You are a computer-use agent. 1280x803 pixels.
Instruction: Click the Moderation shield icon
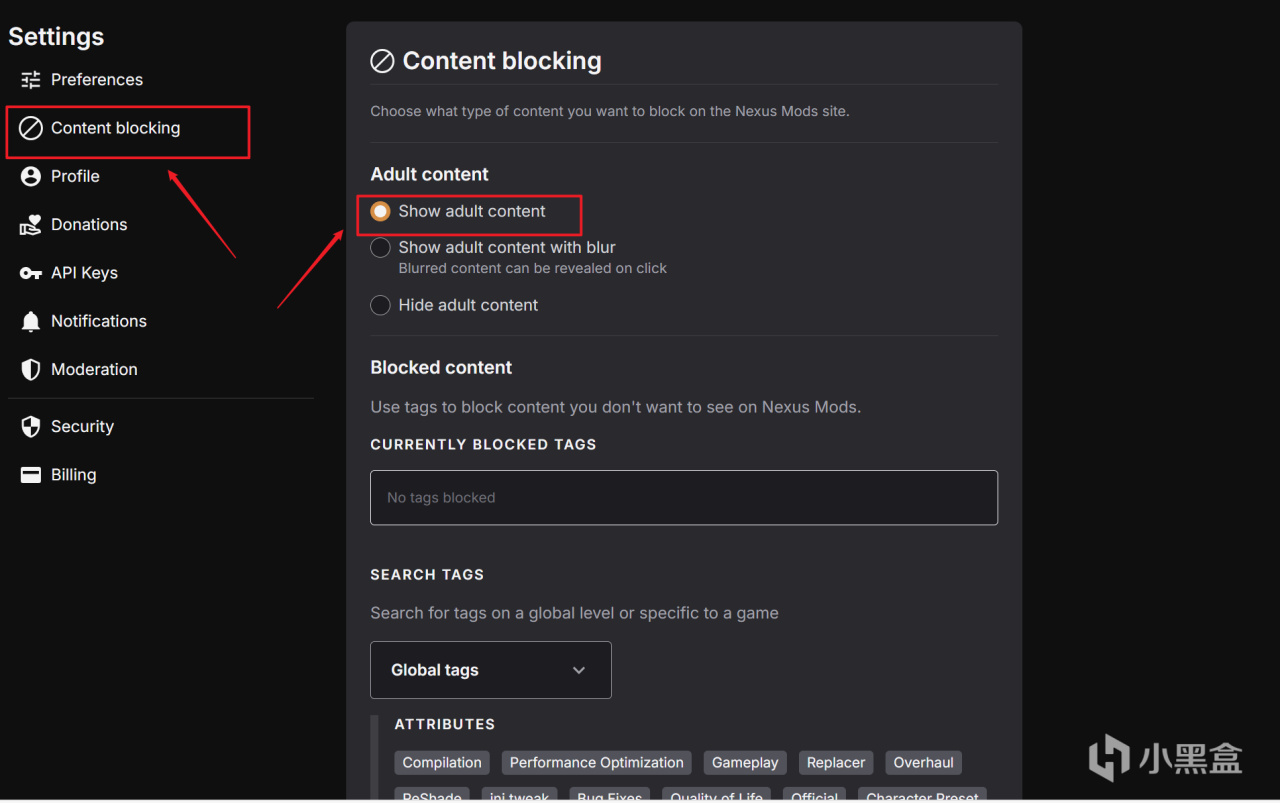tap(31, 369)
